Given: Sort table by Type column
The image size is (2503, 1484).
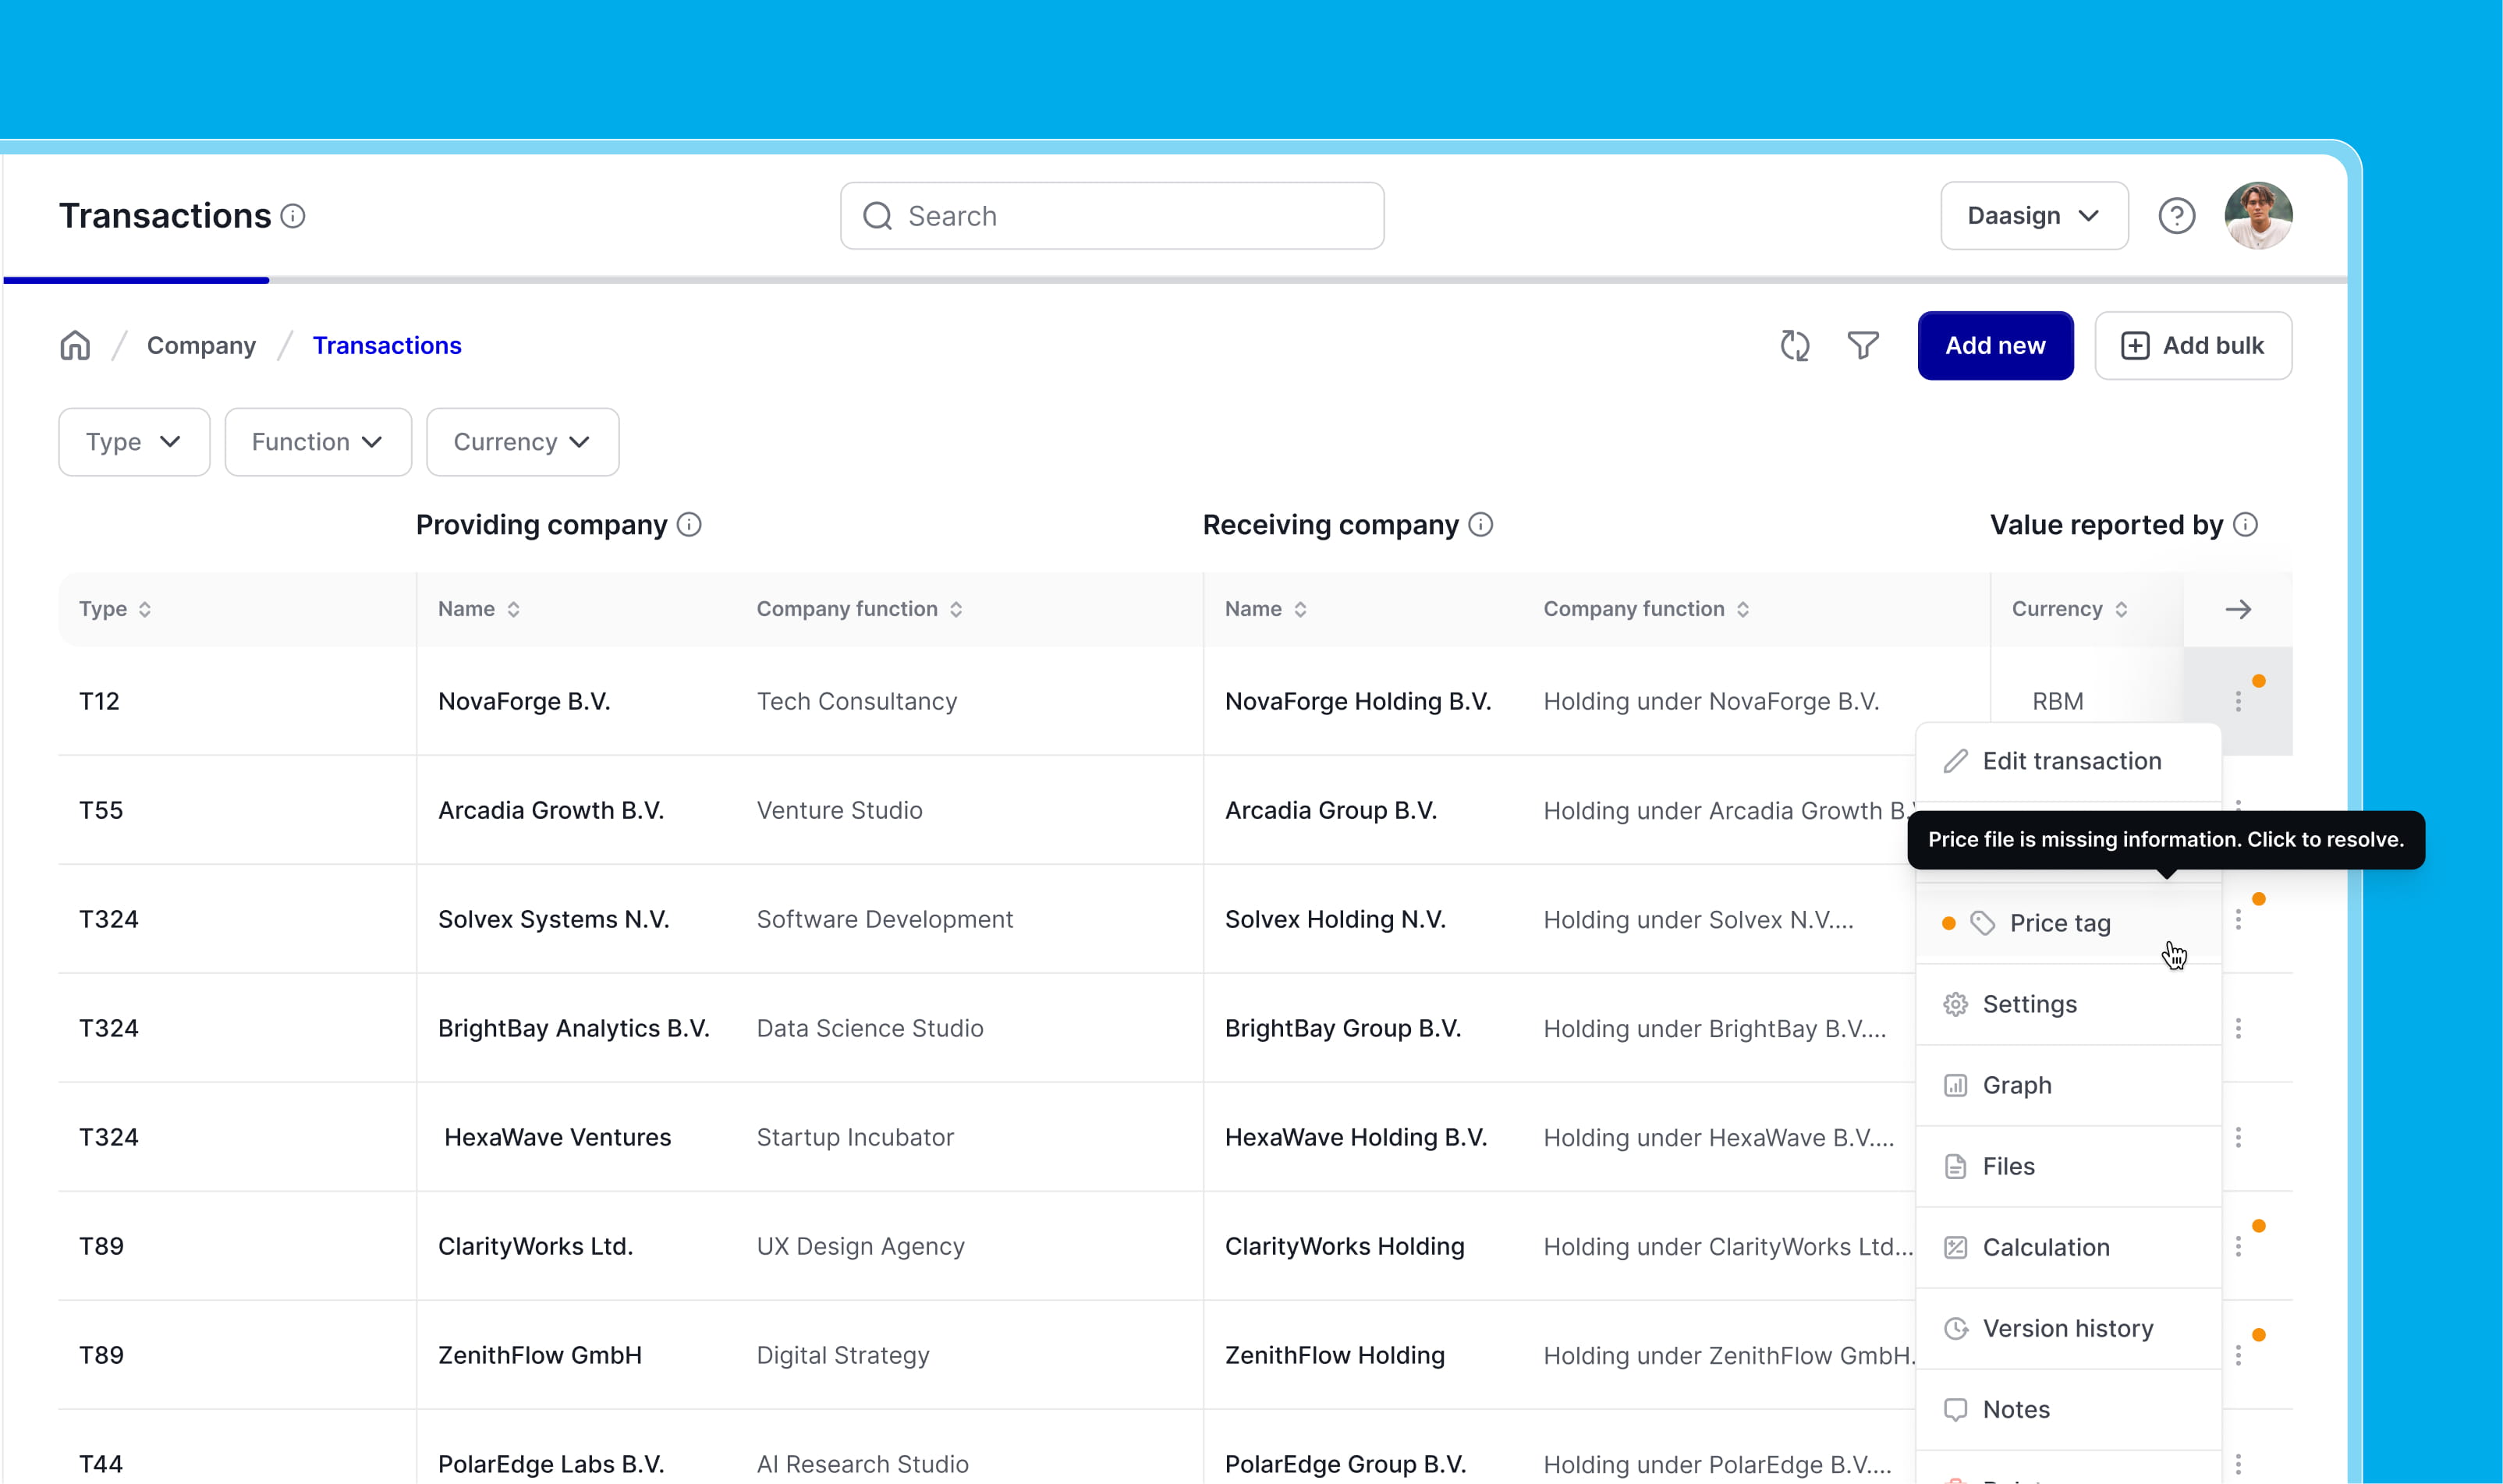Looking at the screenshot, I should coord(115,609).
